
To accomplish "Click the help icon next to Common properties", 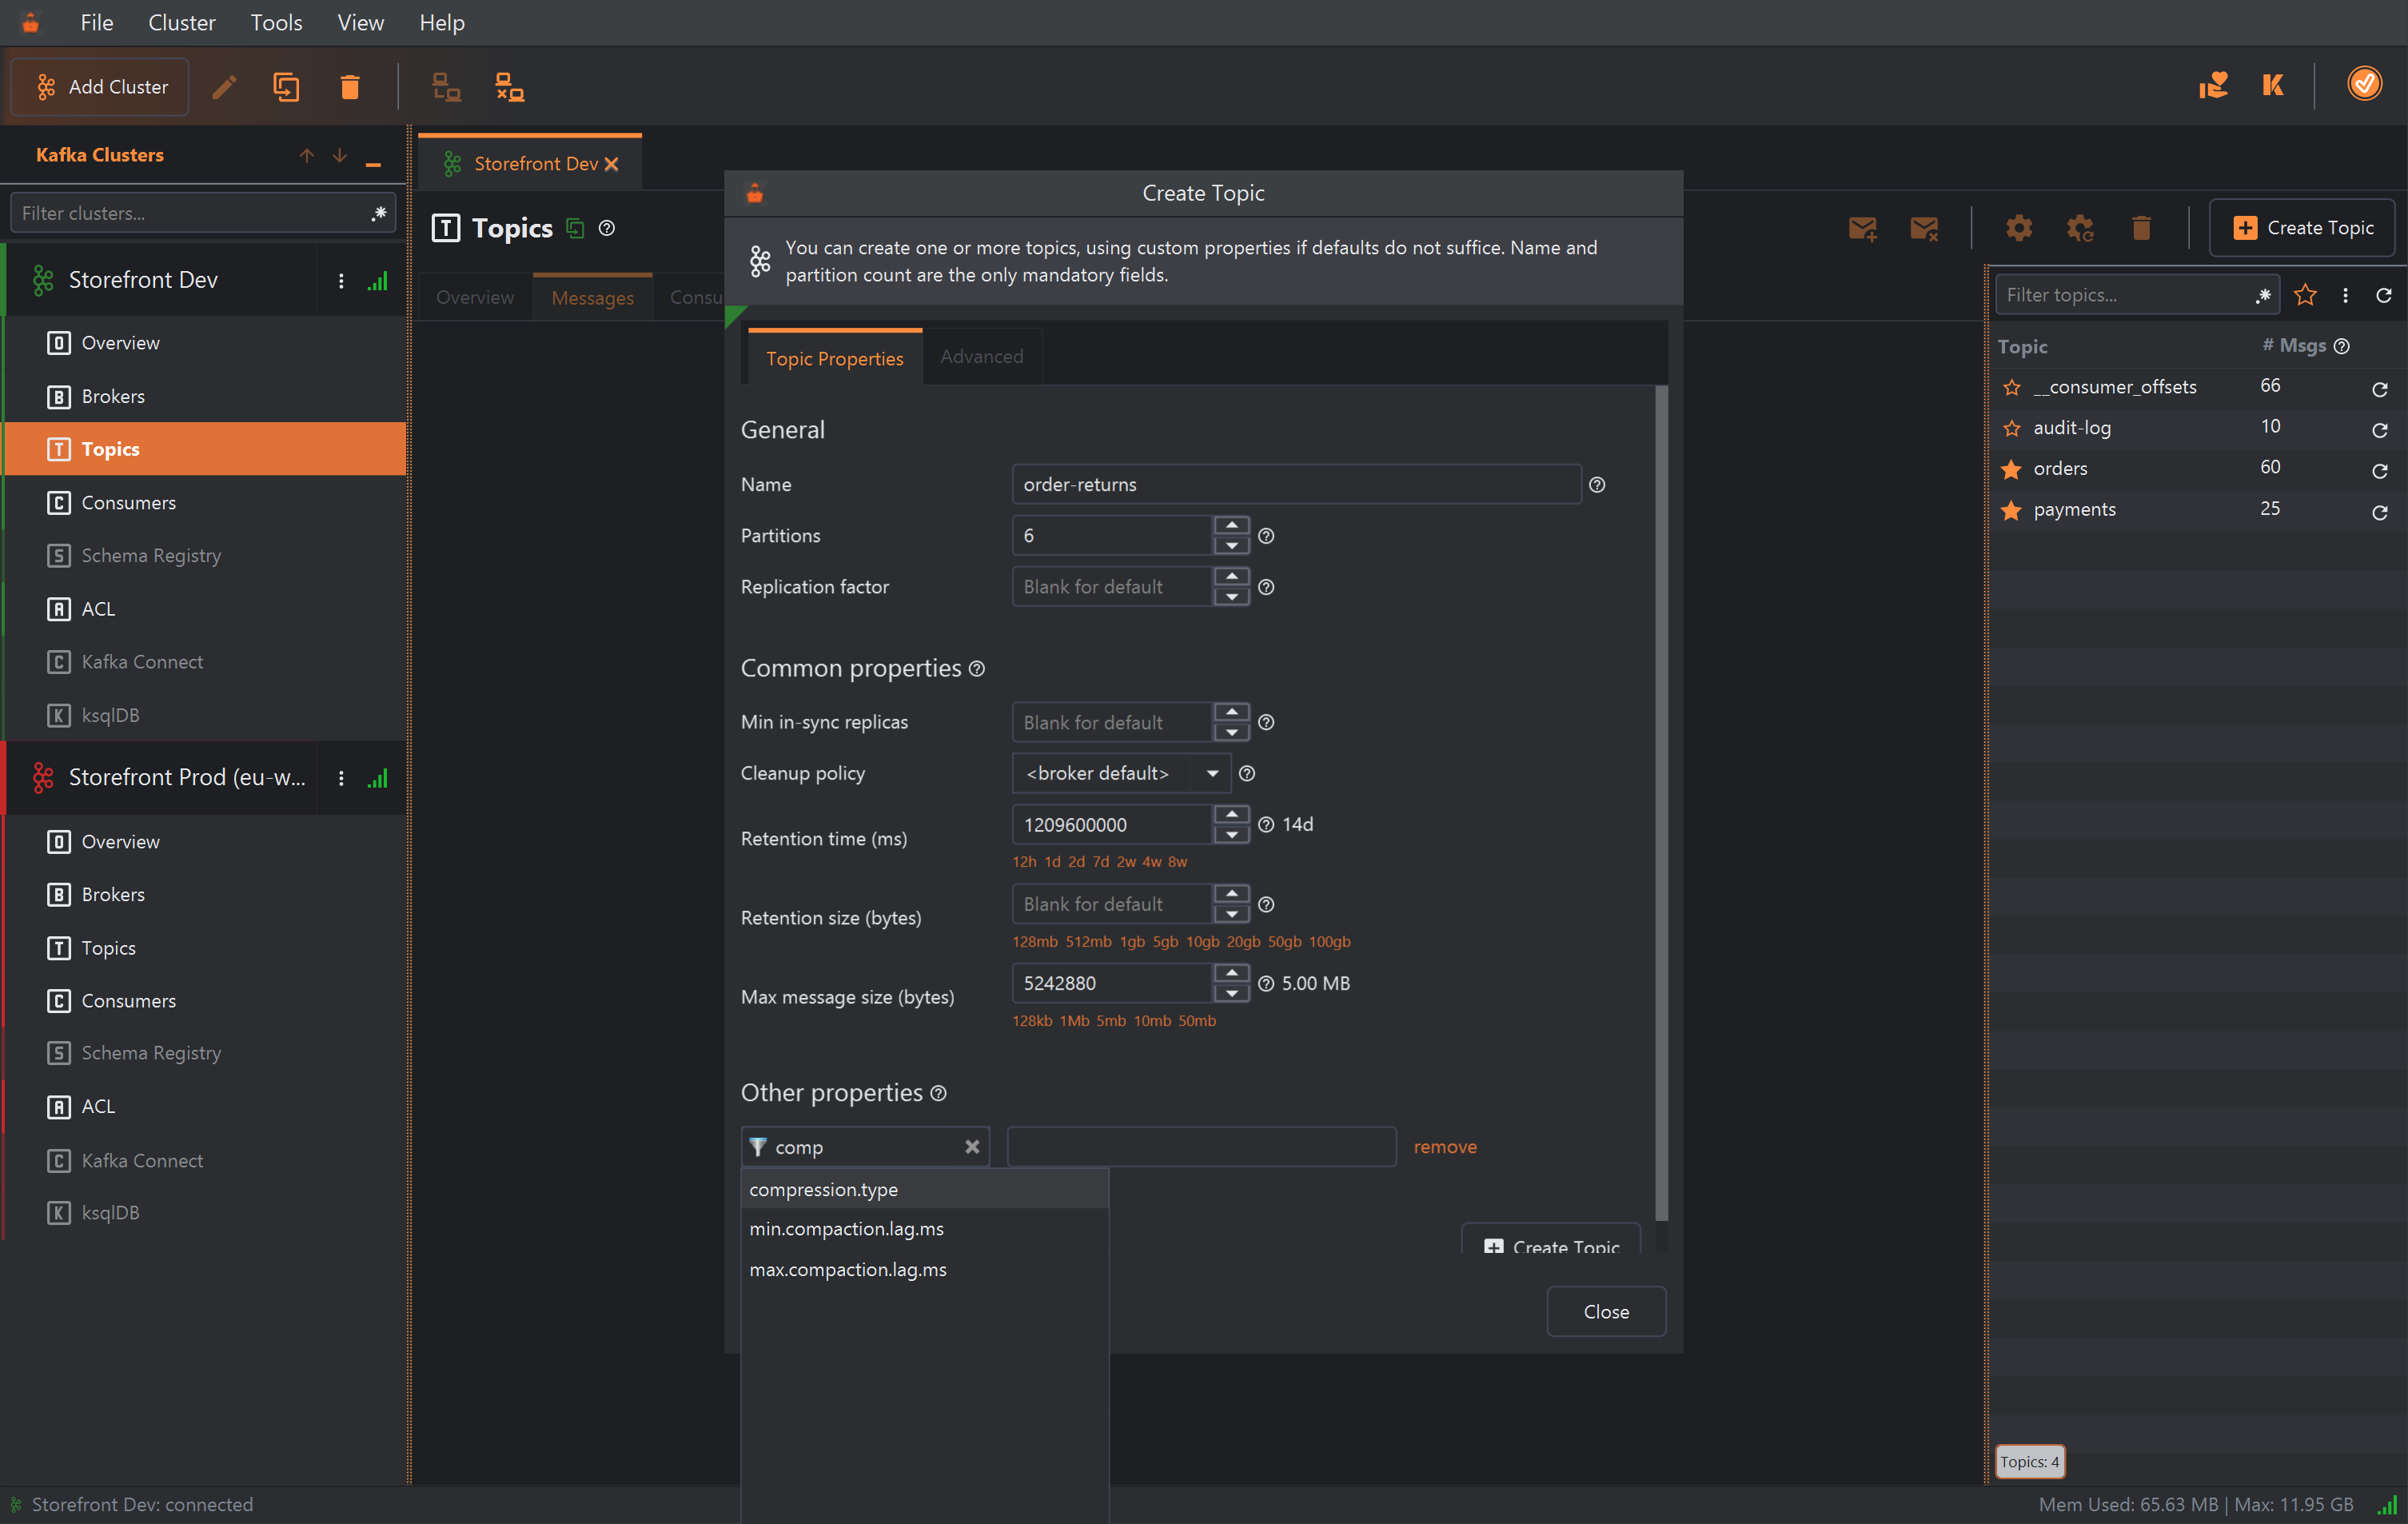I will click(x=977, y=669).
